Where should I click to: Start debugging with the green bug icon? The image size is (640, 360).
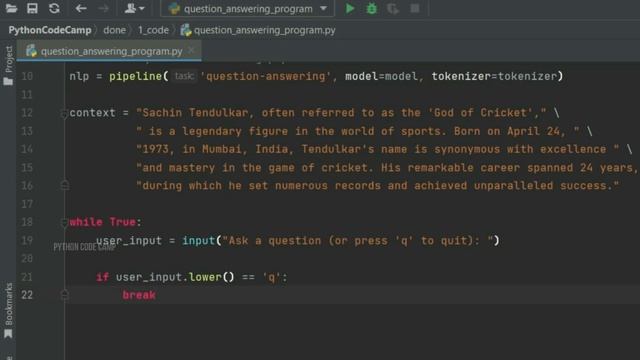(371, 8)
